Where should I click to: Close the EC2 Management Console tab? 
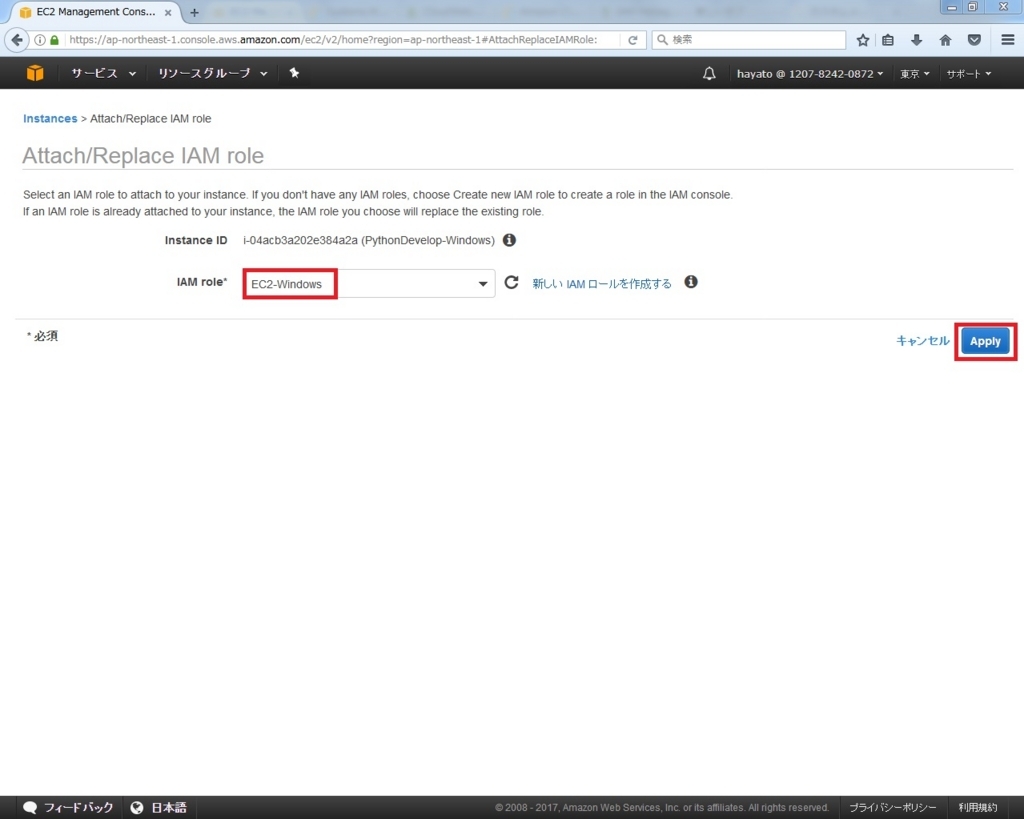(168, 12)
